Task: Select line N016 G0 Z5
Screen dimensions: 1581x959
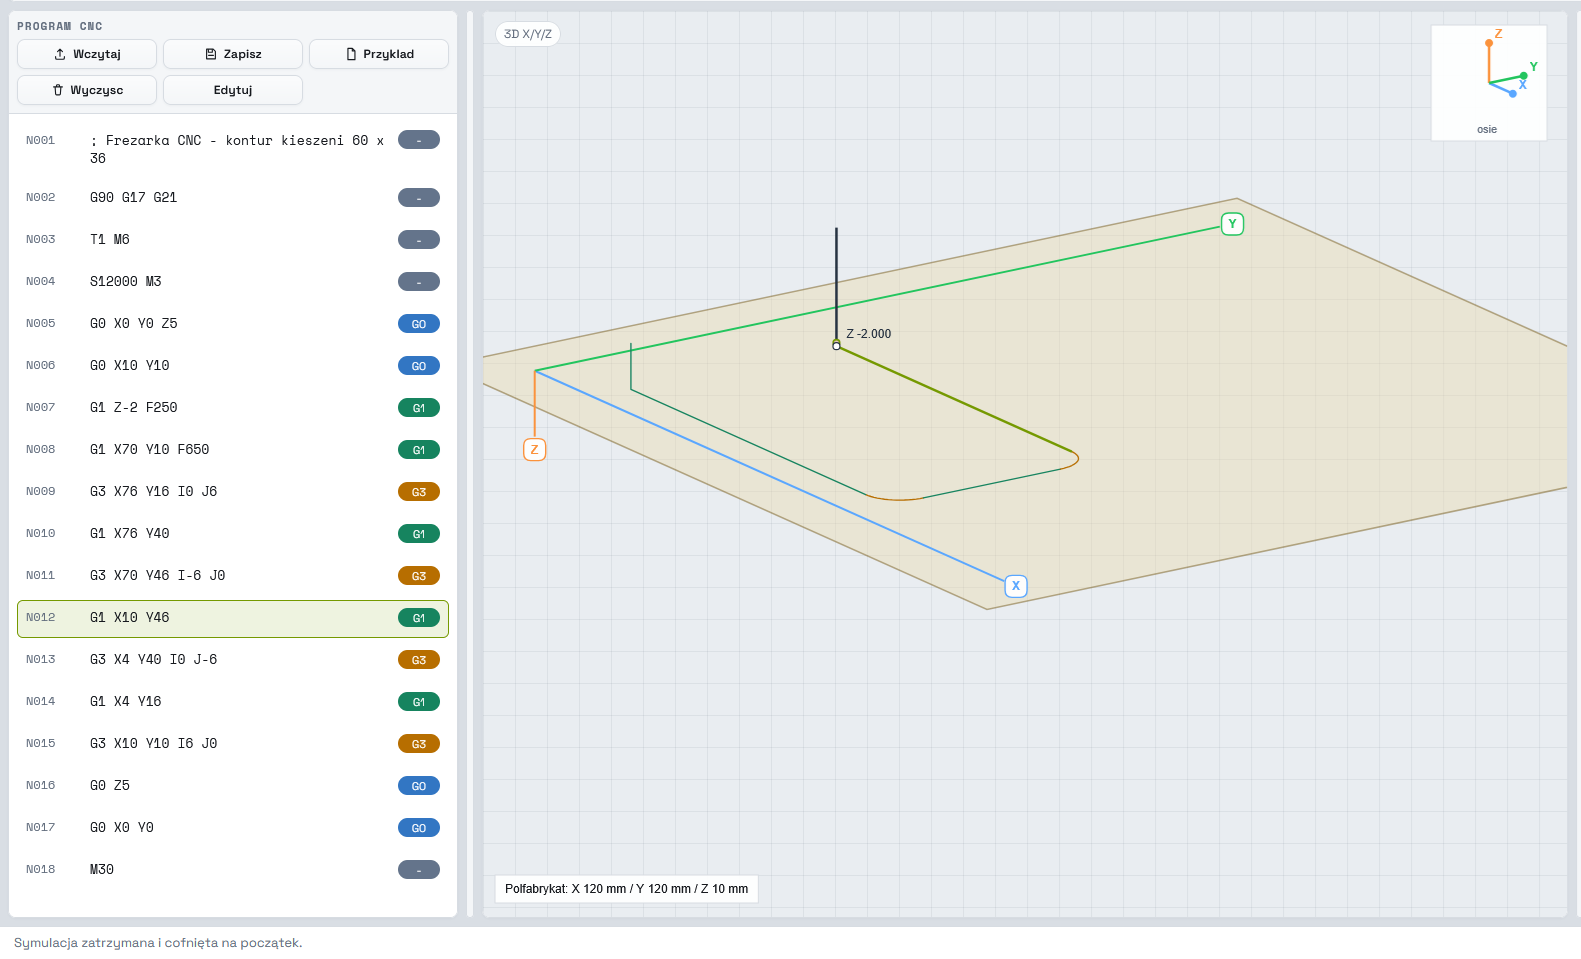Action: click(233, 786)
